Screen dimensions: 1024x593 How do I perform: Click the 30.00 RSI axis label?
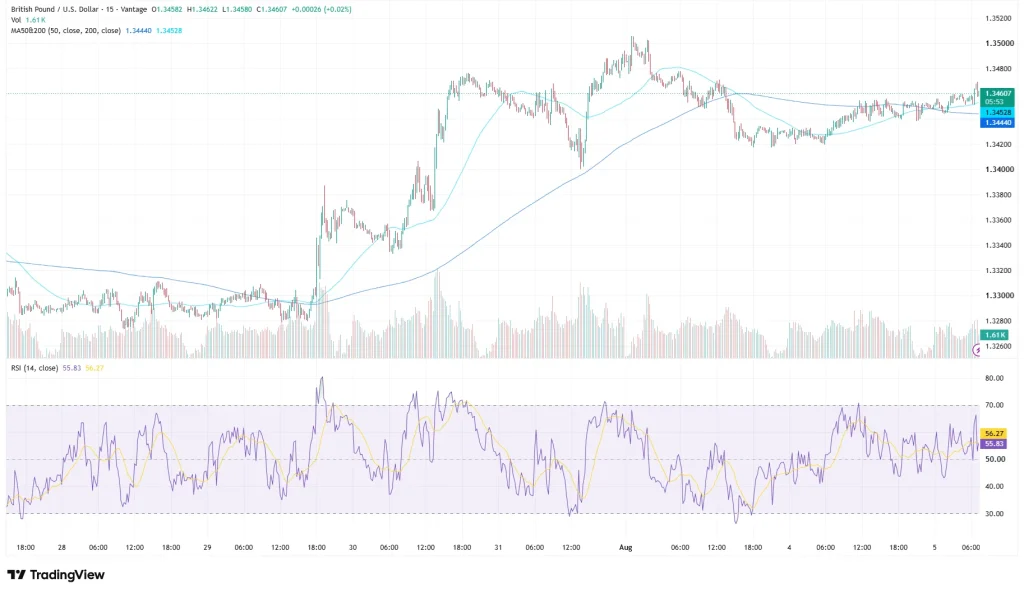(994, 514)
